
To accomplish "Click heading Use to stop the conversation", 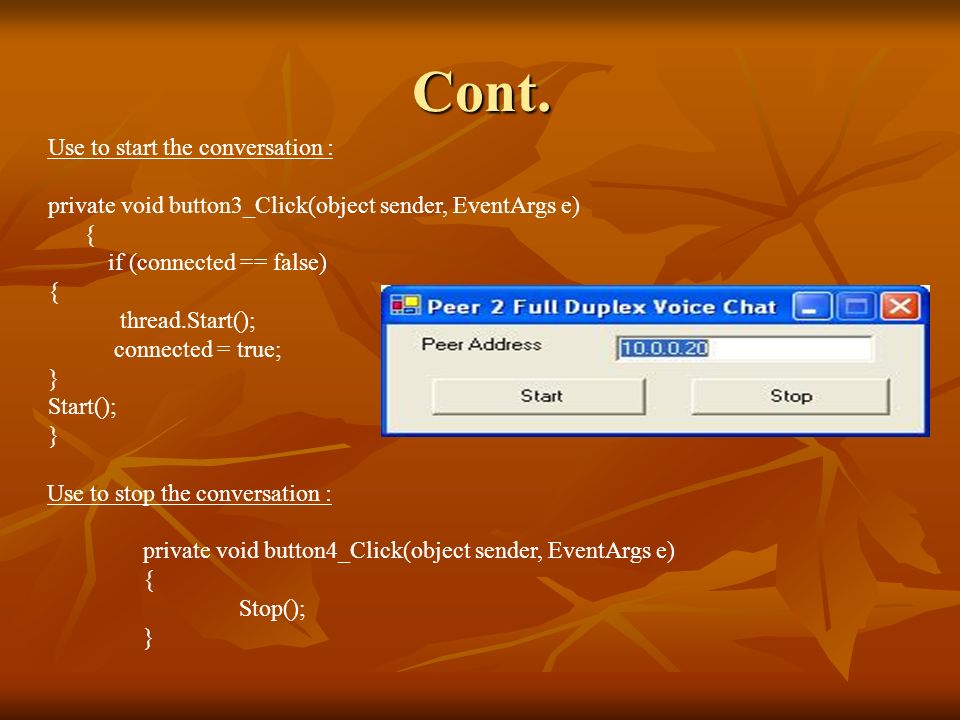I will click(189, 493).
